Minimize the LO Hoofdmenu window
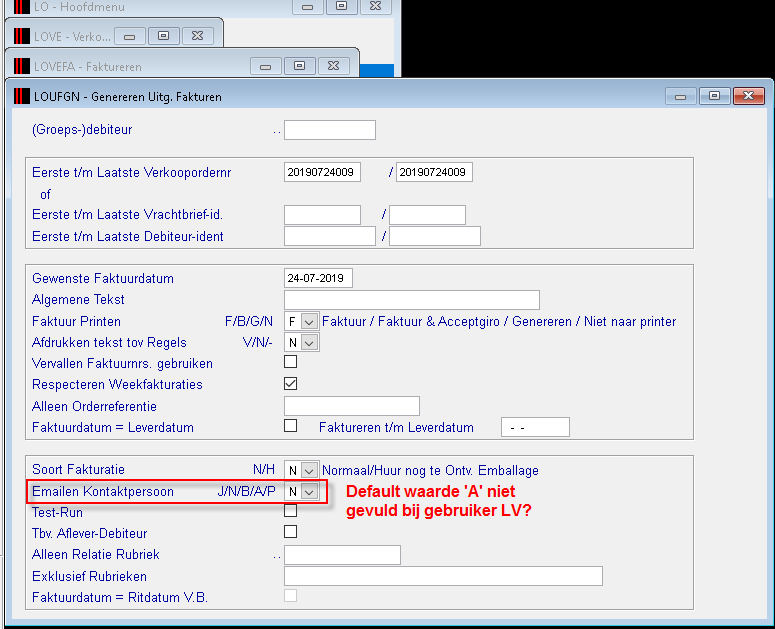 [307, 6]
